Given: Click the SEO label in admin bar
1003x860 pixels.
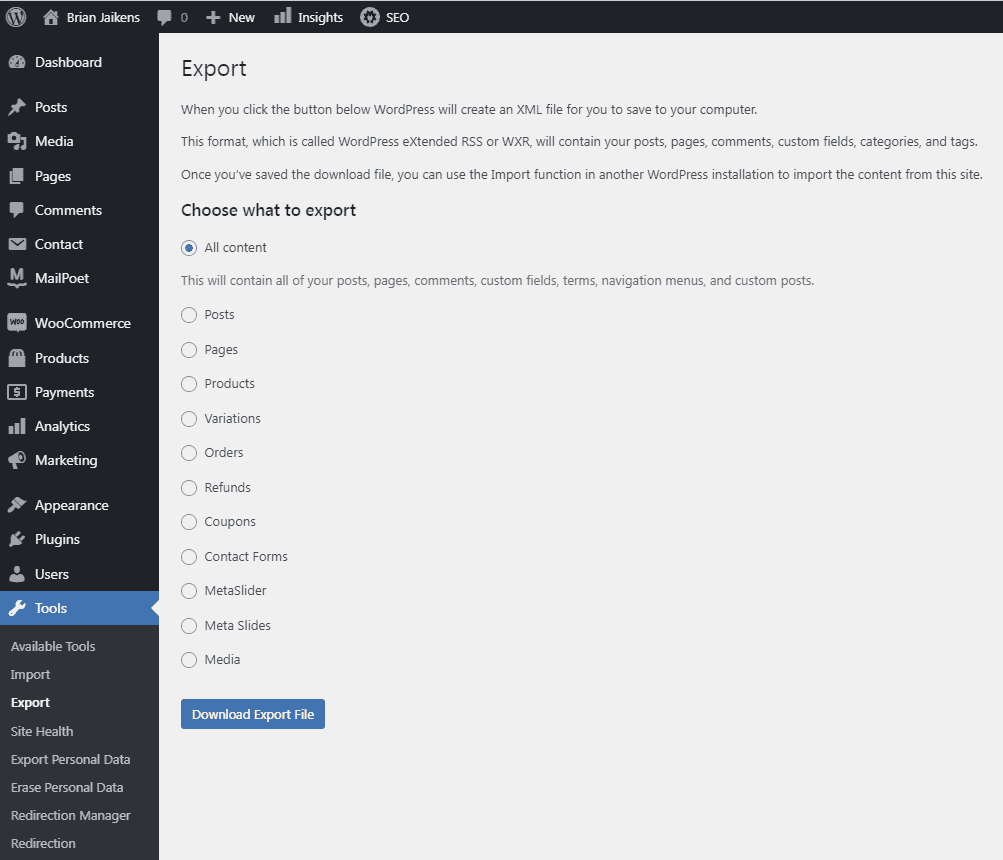Looking at the screenshot, I should pyautogui.click(x=397, y=18).
